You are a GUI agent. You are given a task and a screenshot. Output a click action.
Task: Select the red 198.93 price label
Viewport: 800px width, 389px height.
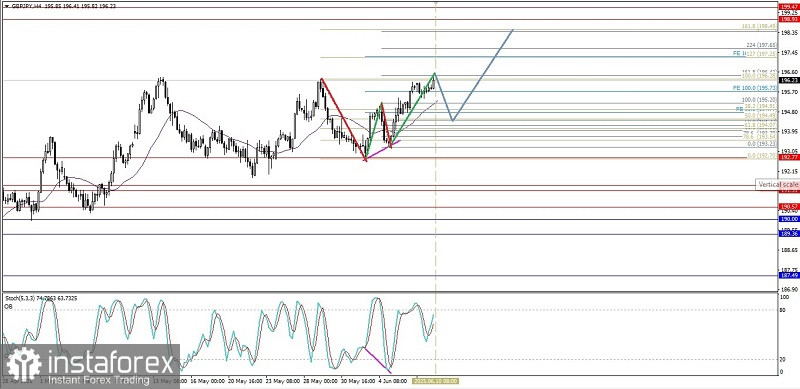pos(789,19)
